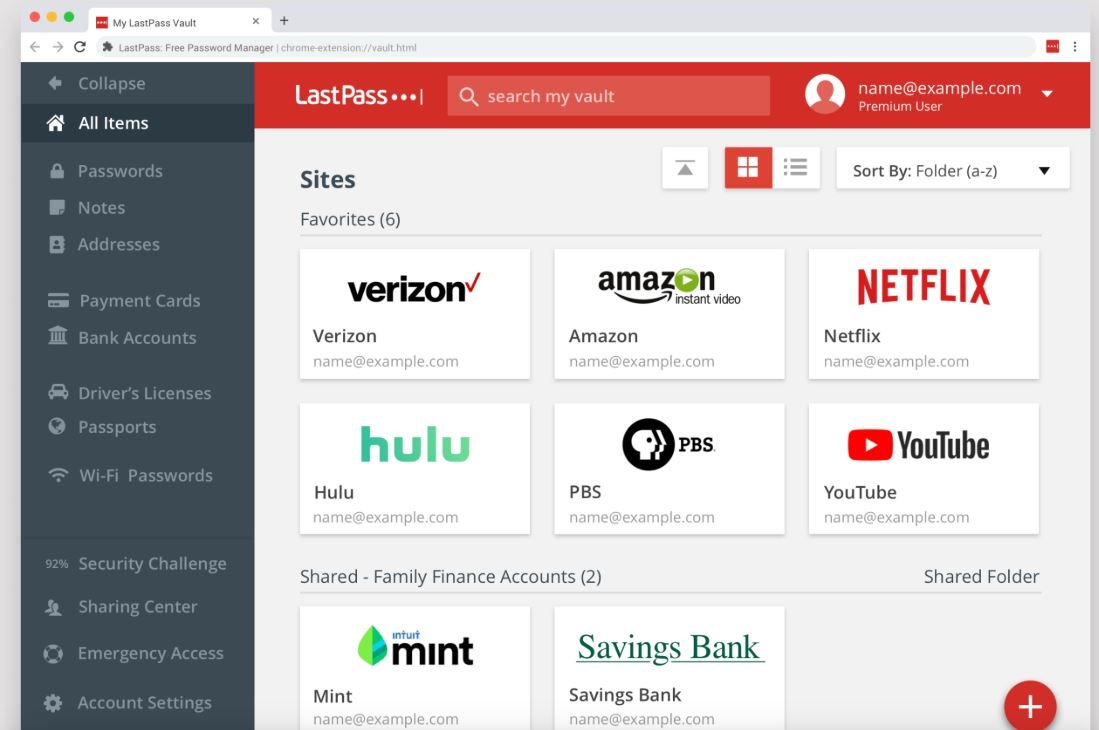Select the My LastPass Vault browser tab
The height and width of the screenshot is (730, 1099).
click(x=179, y=22)
